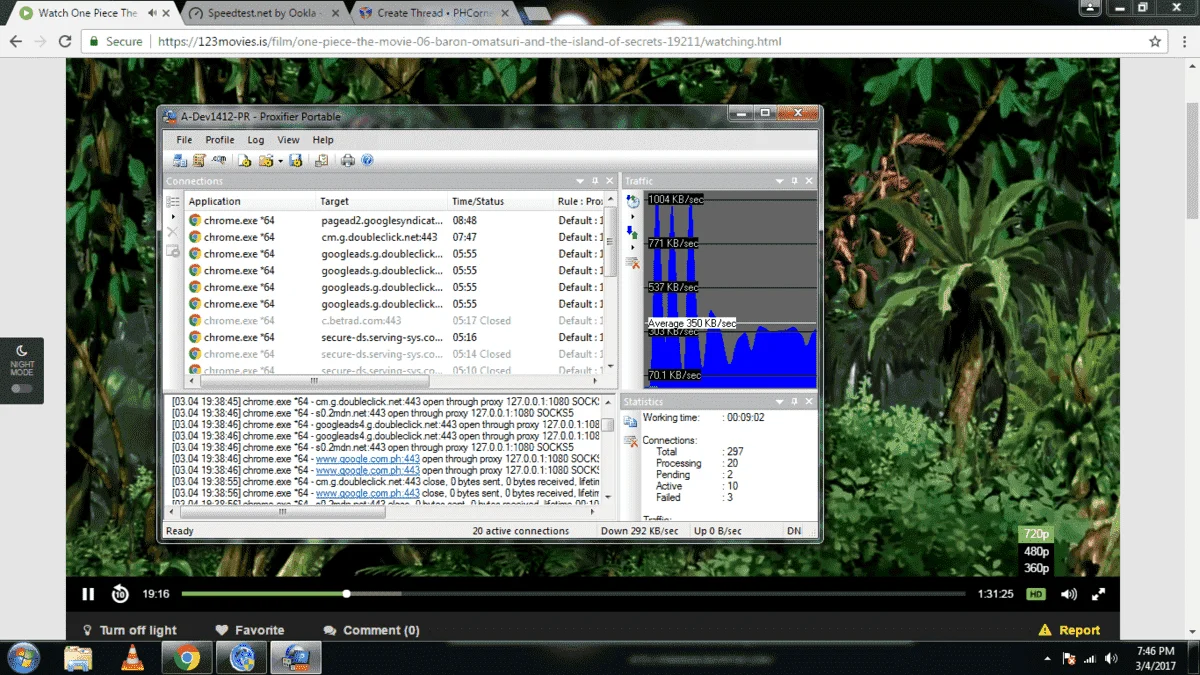
Task: Report the video issue
Action: [1069, 630]
